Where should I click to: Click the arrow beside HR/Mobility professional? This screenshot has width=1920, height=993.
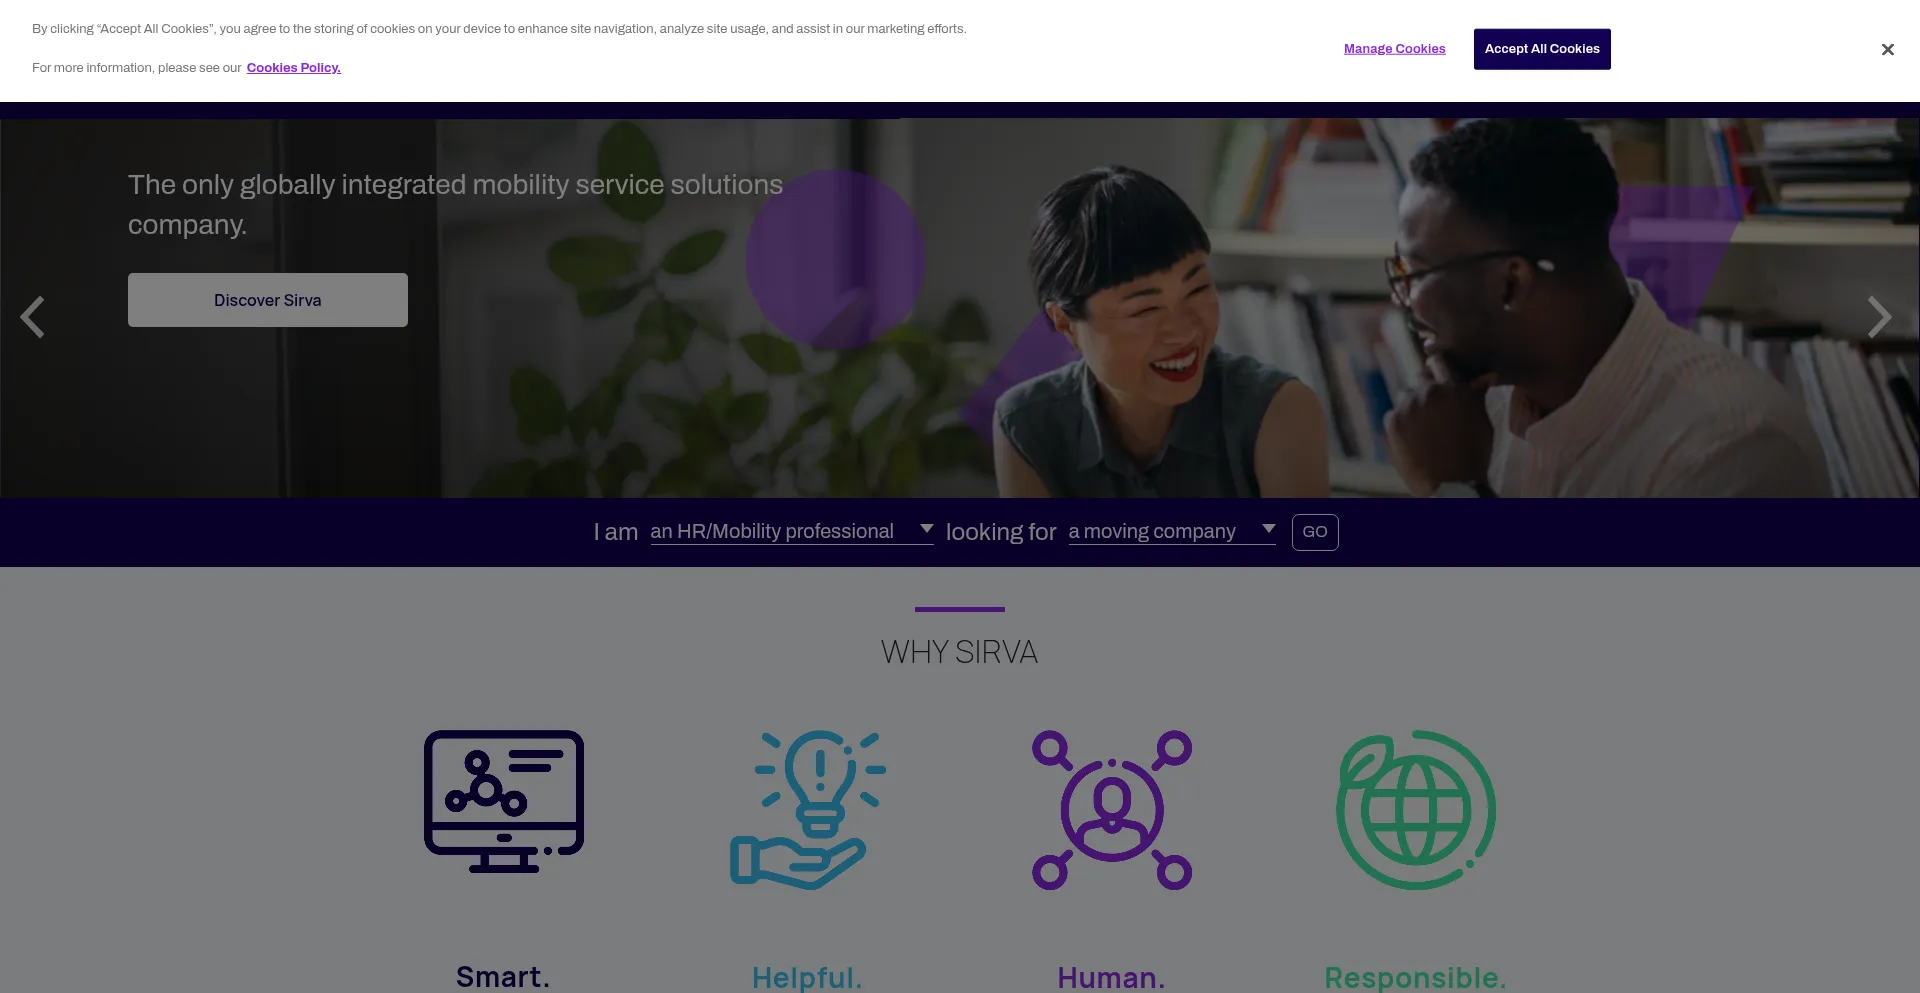tap(926, 528)
